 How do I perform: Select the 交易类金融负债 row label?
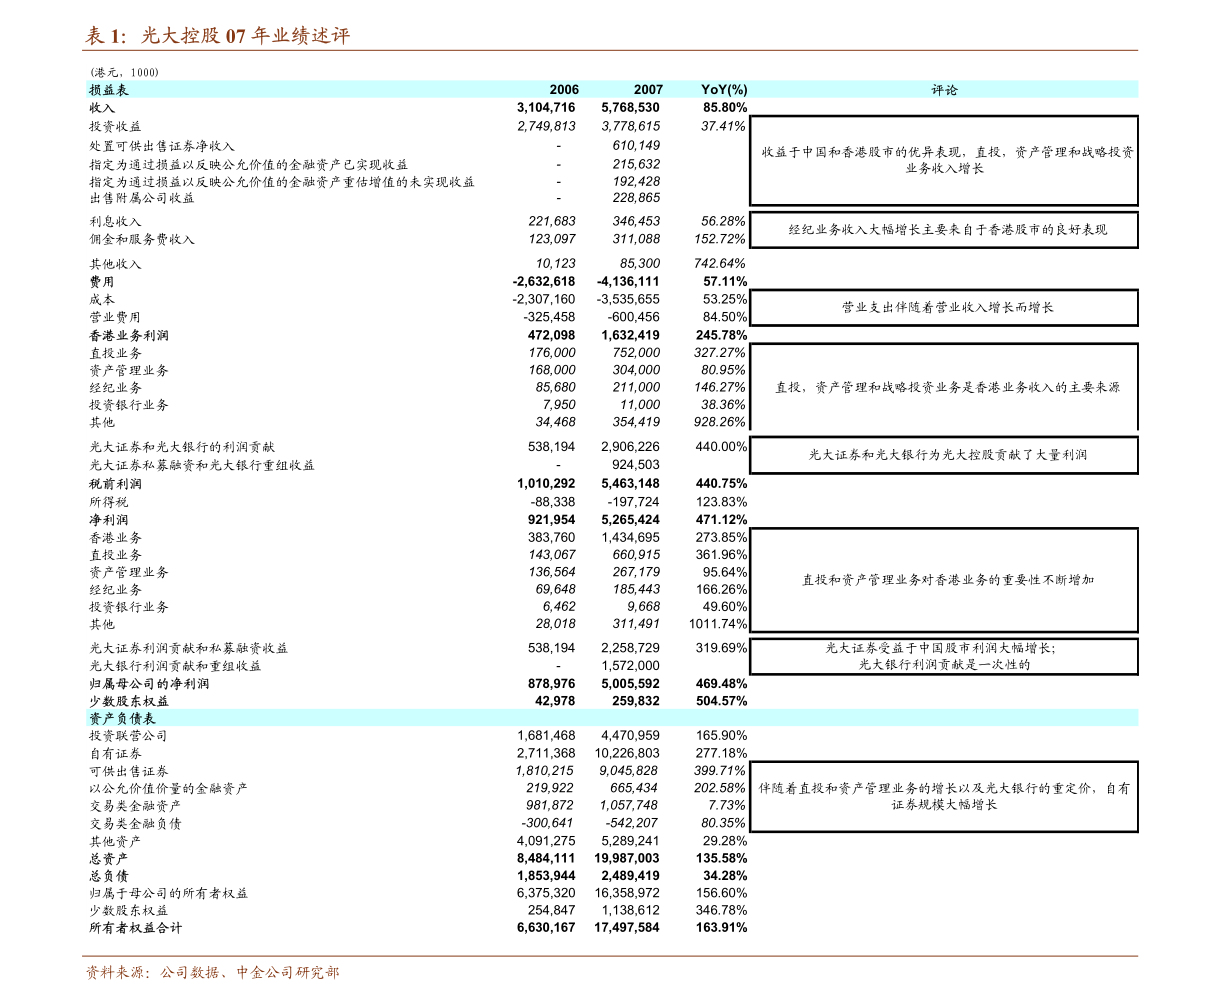(x=136, y=825)
